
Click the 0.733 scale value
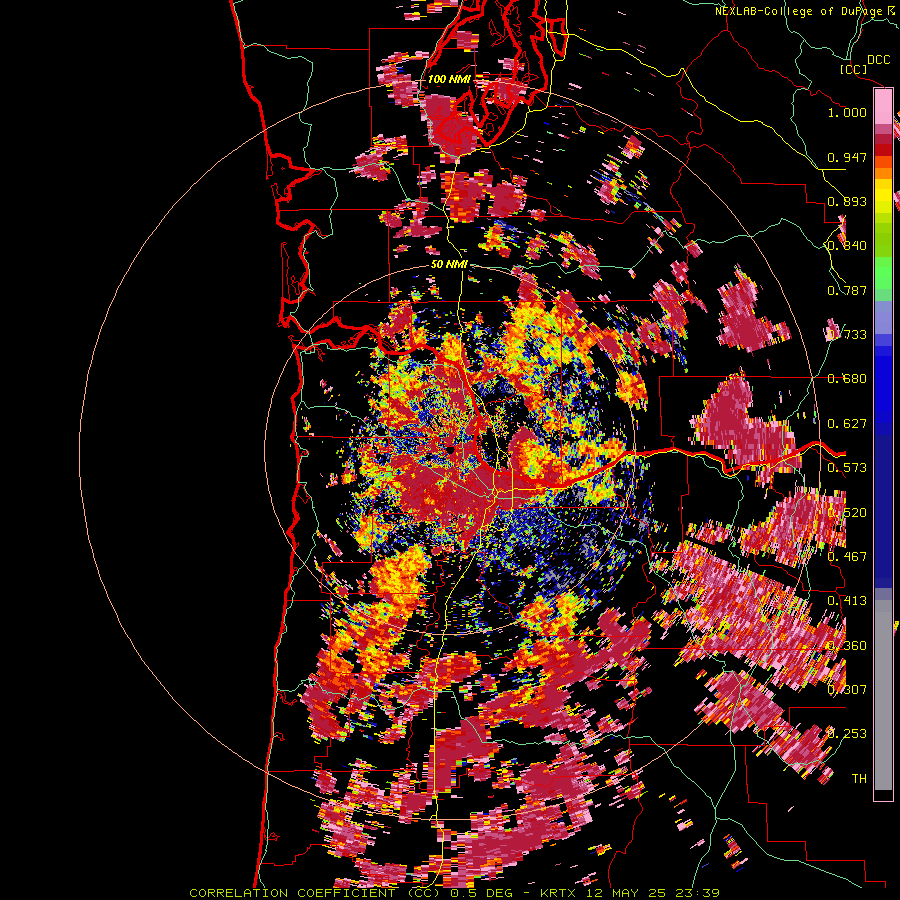pos(847,335)
